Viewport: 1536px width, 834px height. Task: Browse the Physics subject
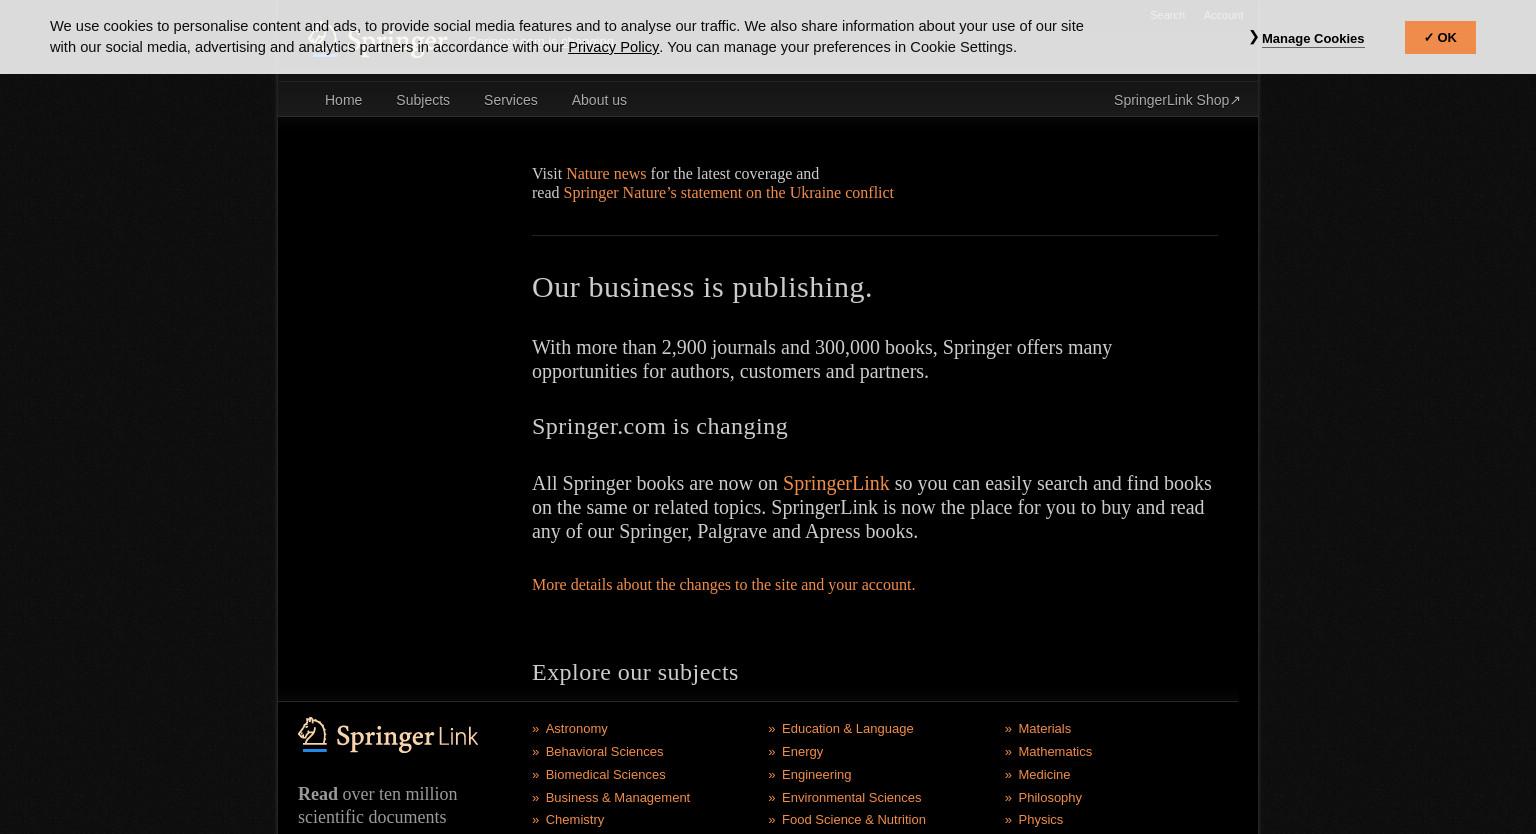click(x=1040, y=820)
